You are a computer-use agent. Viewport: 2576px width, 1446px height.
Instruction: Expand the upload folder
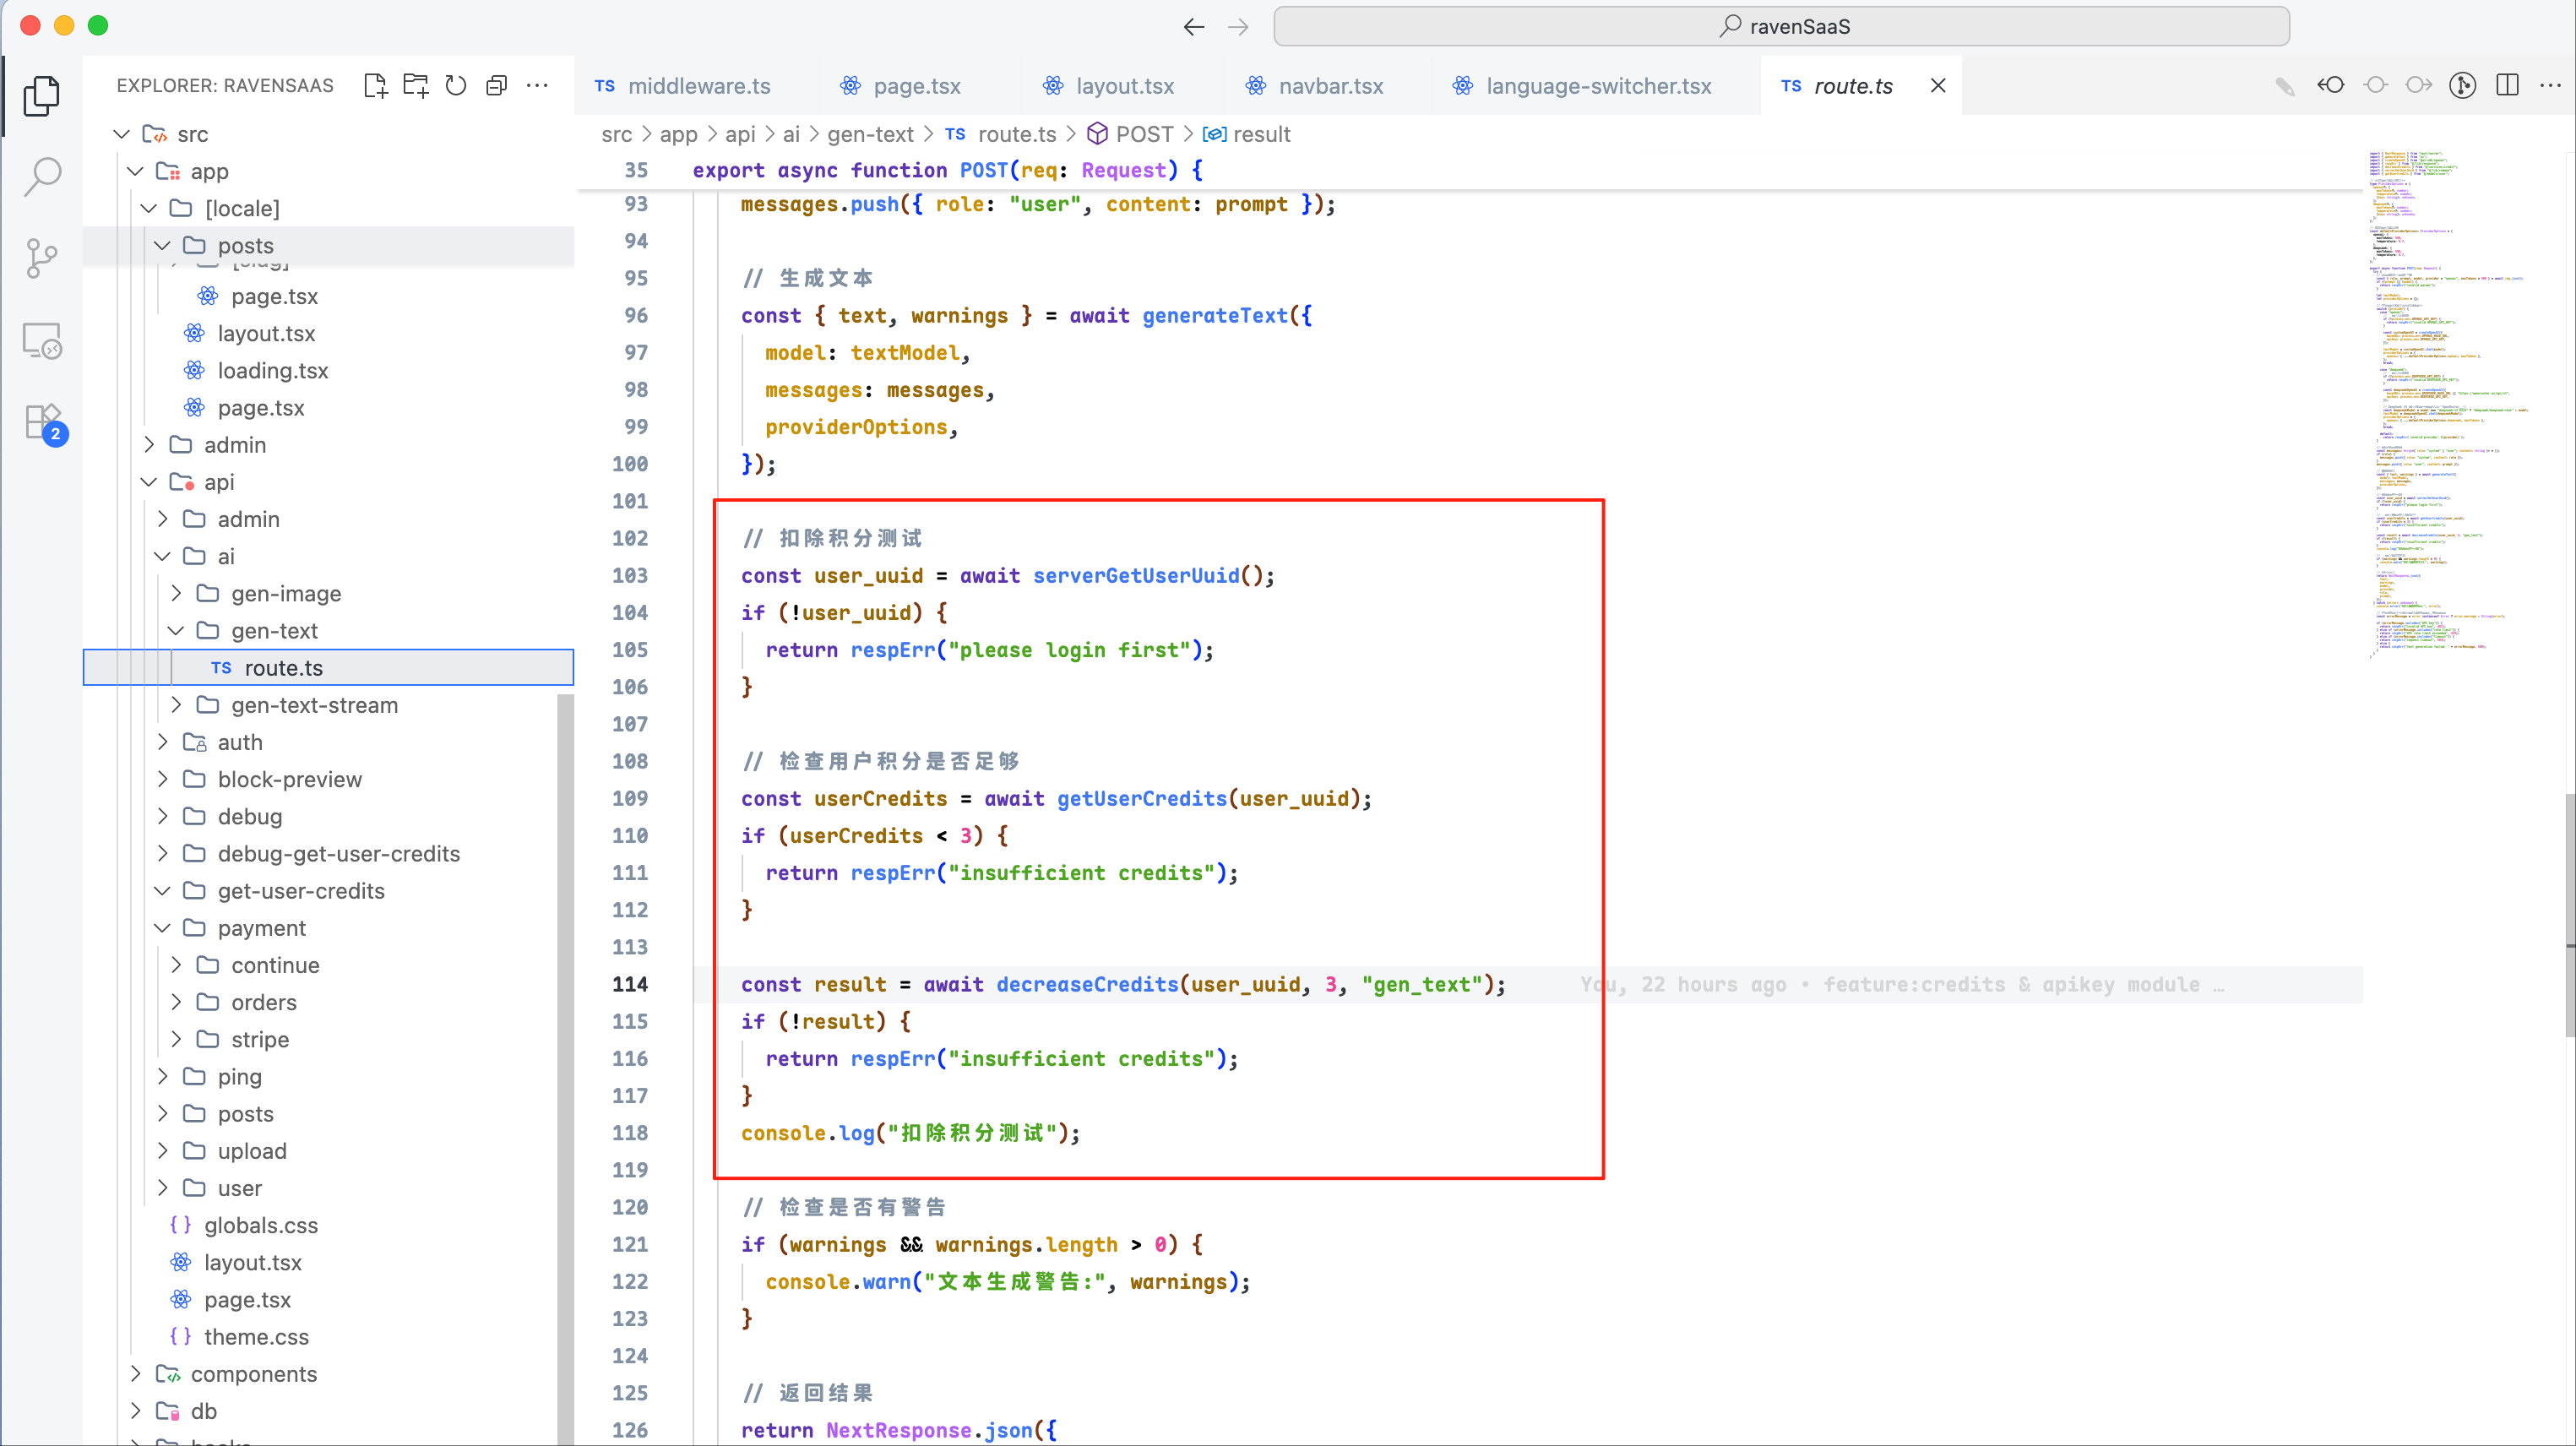pos(163,1151)
